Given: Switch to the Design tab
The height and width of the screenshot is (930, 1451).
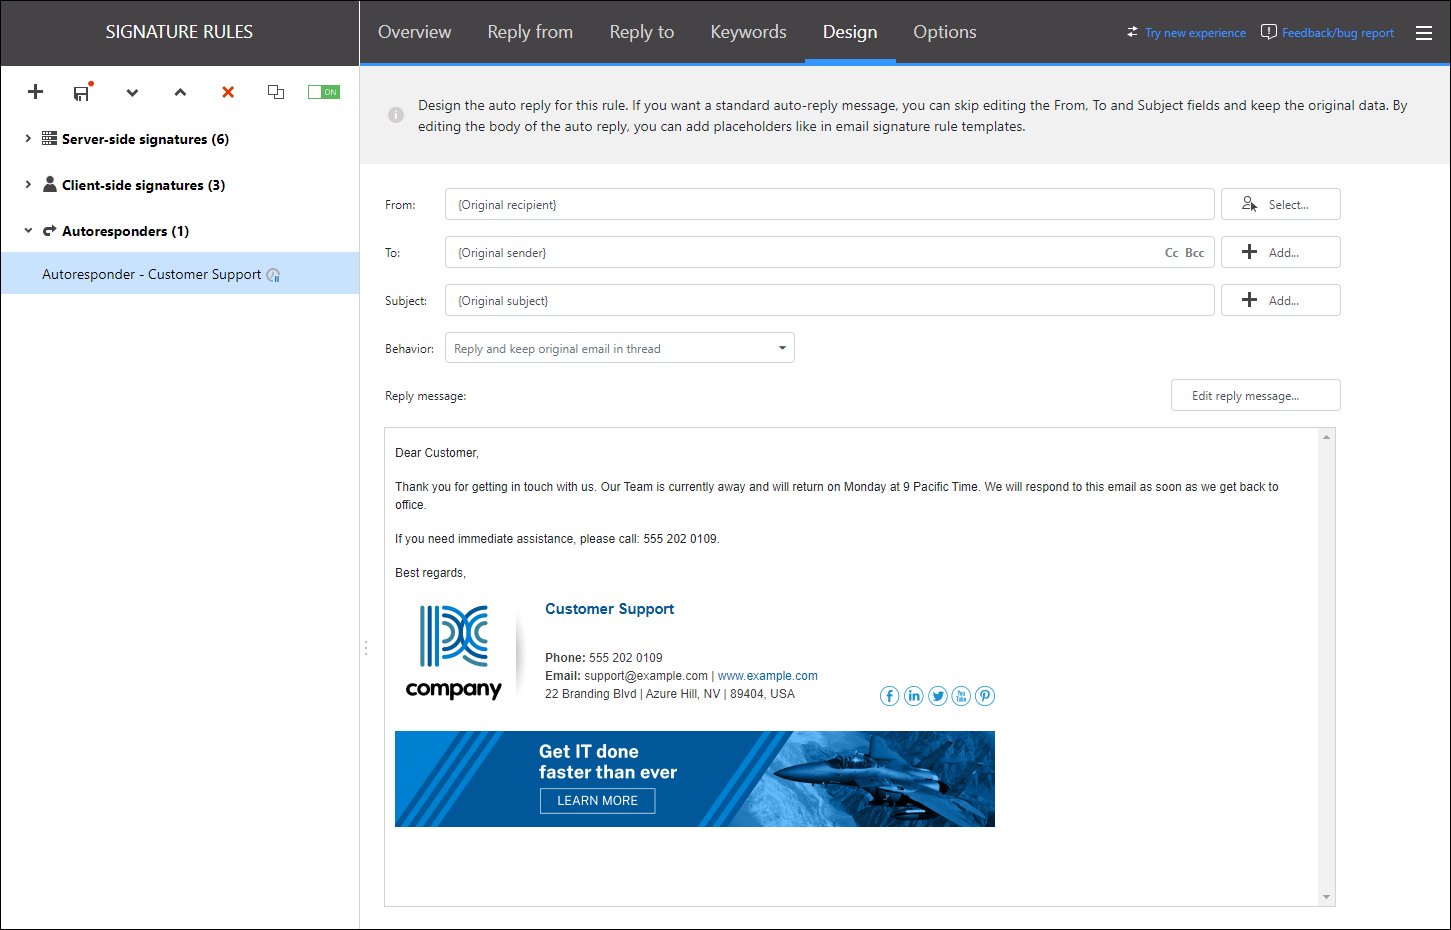Looking at the screenshot, I should click(850, 32).
